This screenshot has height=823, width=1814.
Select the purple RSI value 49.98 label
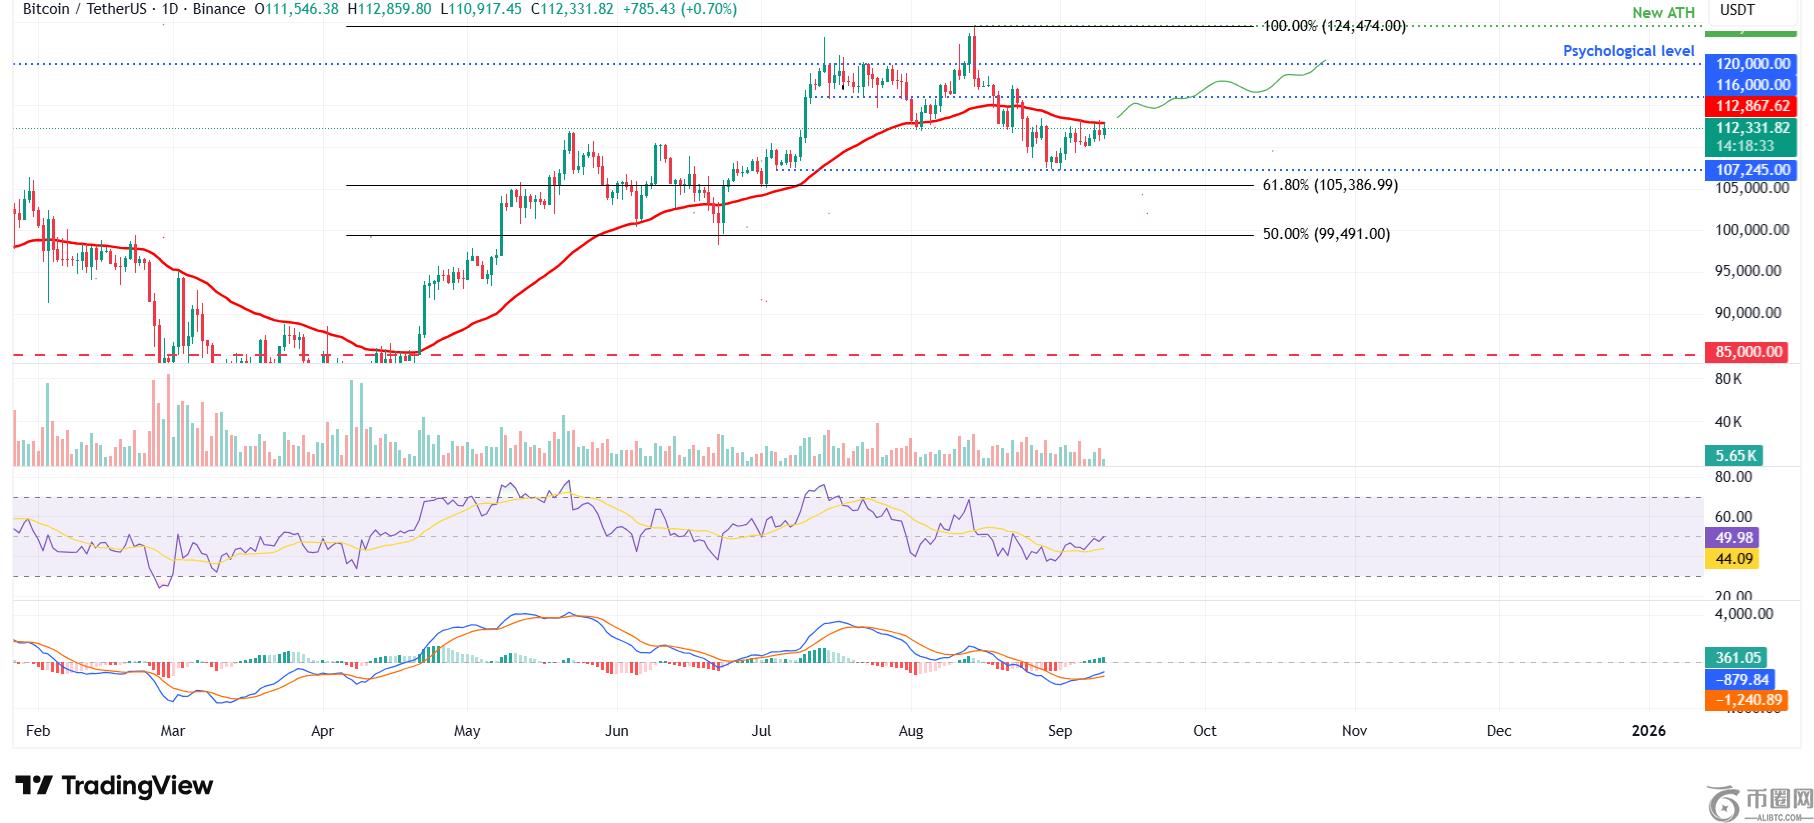point(1731,538)
